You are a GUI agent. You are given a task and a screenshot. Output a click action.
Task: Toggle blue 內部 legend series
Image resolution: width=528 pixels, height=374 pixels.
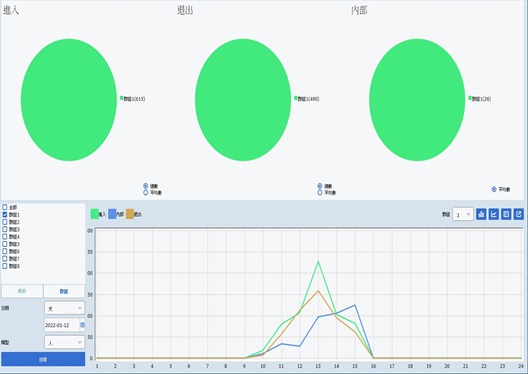pos(116,214)
